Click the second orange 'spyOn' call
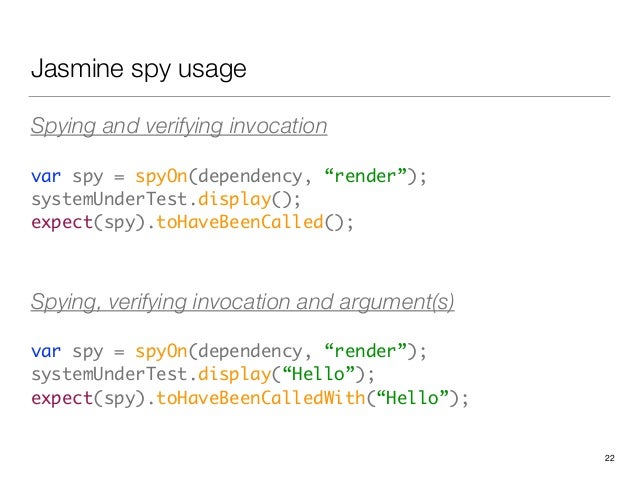The width and height of the screenshot is (638, 479). click(161, 352)
